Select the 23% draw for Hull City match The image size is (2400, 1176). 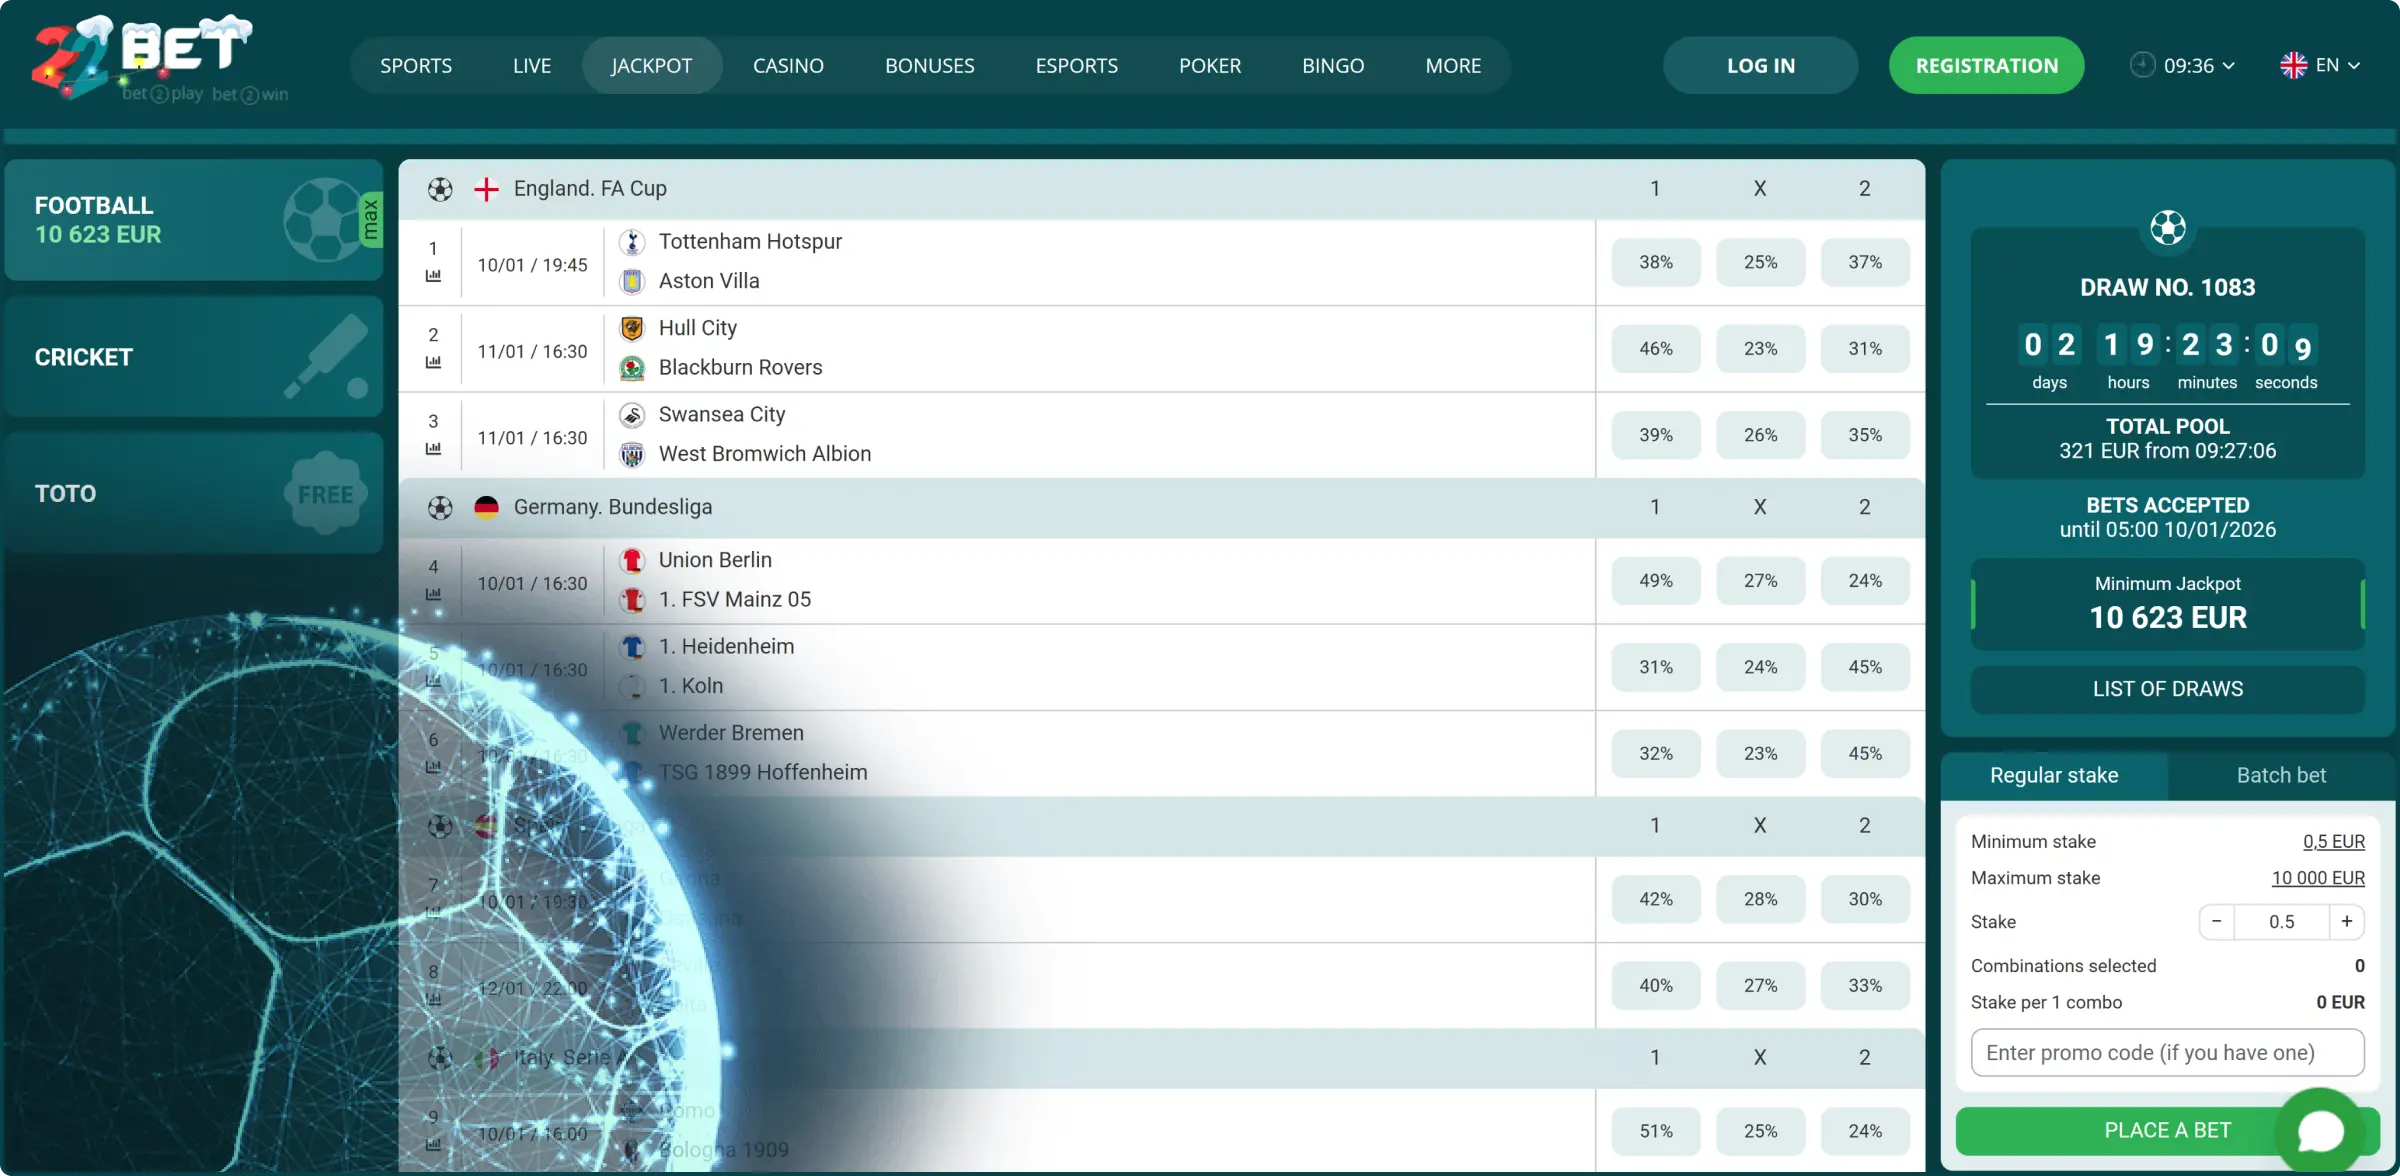tap(1760, 348)
